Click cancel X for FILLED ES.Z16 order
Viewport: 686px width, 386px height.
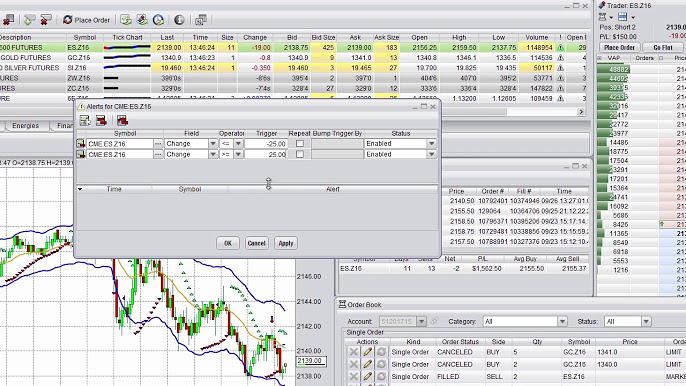[354, 376]
